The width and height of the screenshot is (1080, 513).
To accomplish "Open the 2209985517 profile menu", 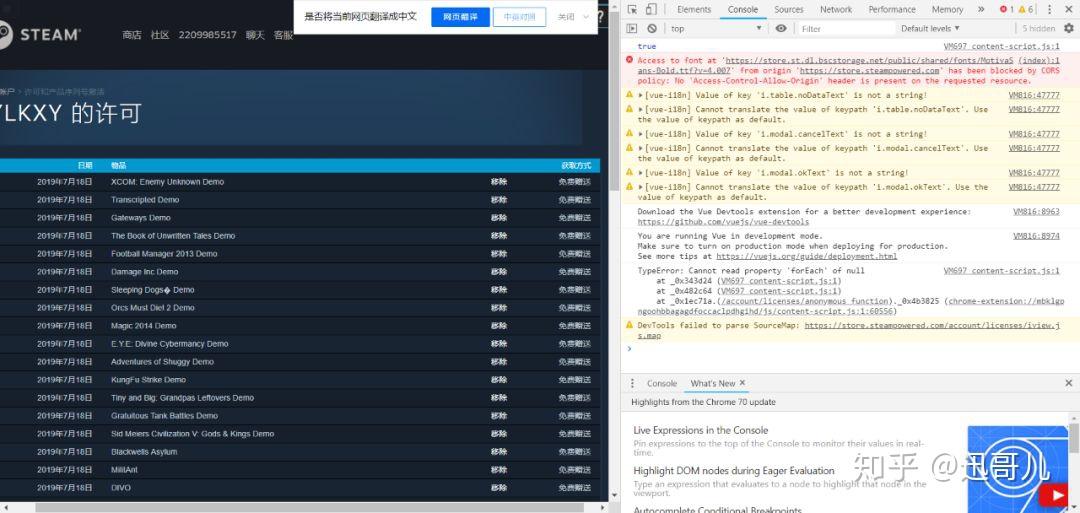I will pyautogui.click(x=207, y=35).
